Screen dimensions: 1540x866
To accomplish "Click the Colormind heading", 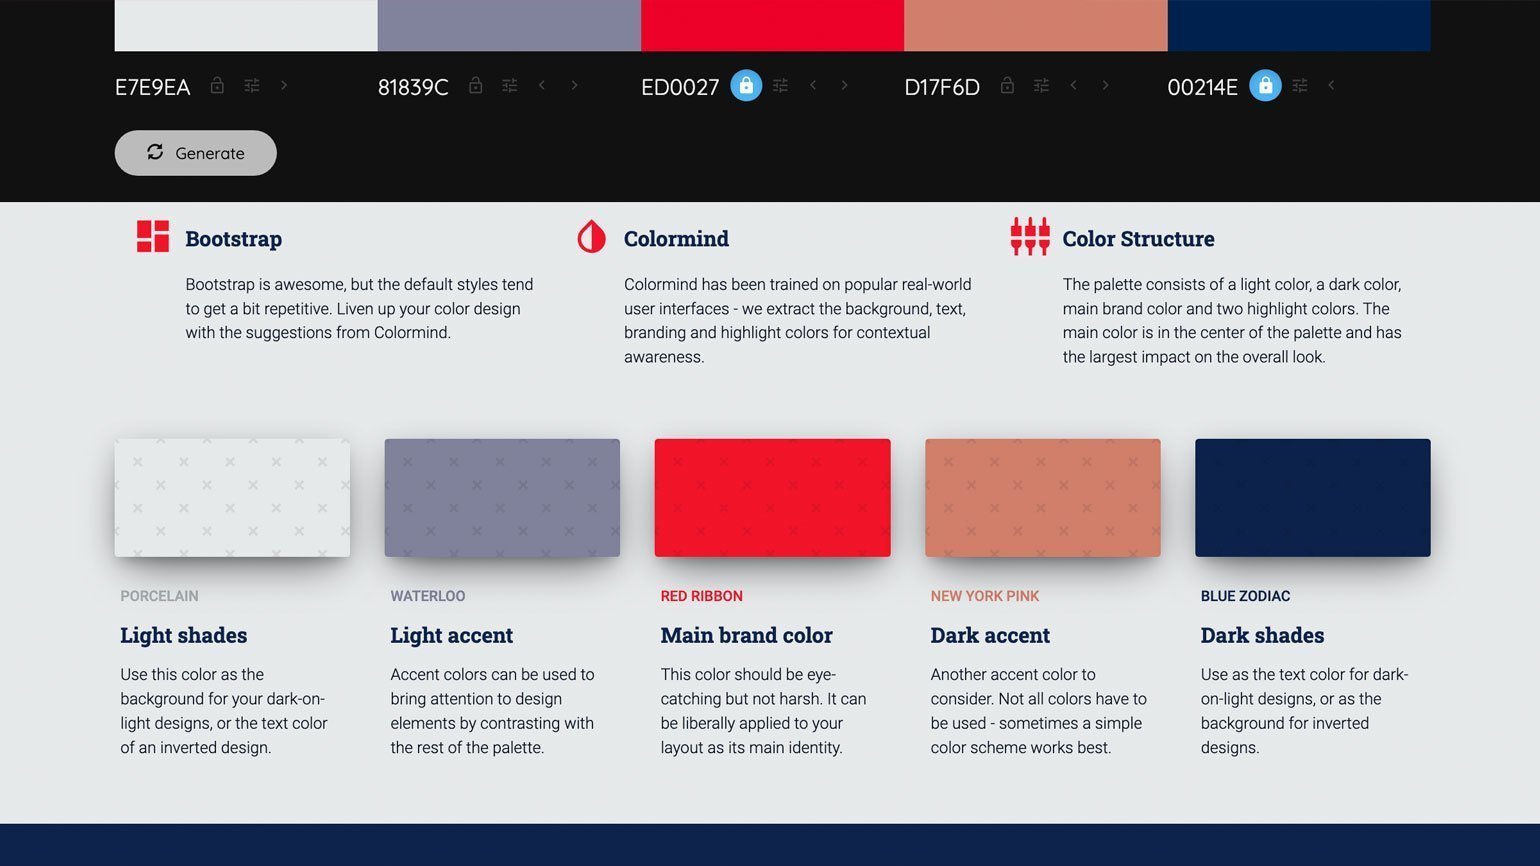I will click(676, 239).
